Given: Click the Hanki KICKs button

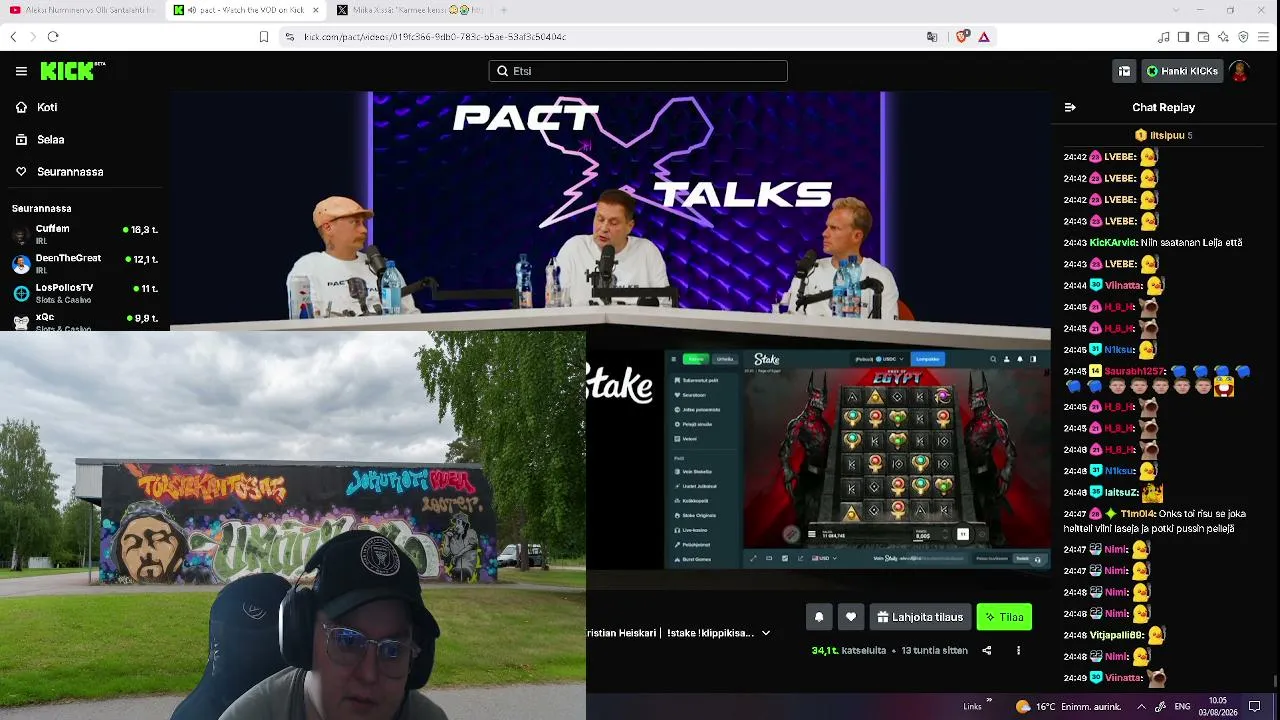Looking at the screenshot, I should pyautogui.click(x=1182, y=71).
